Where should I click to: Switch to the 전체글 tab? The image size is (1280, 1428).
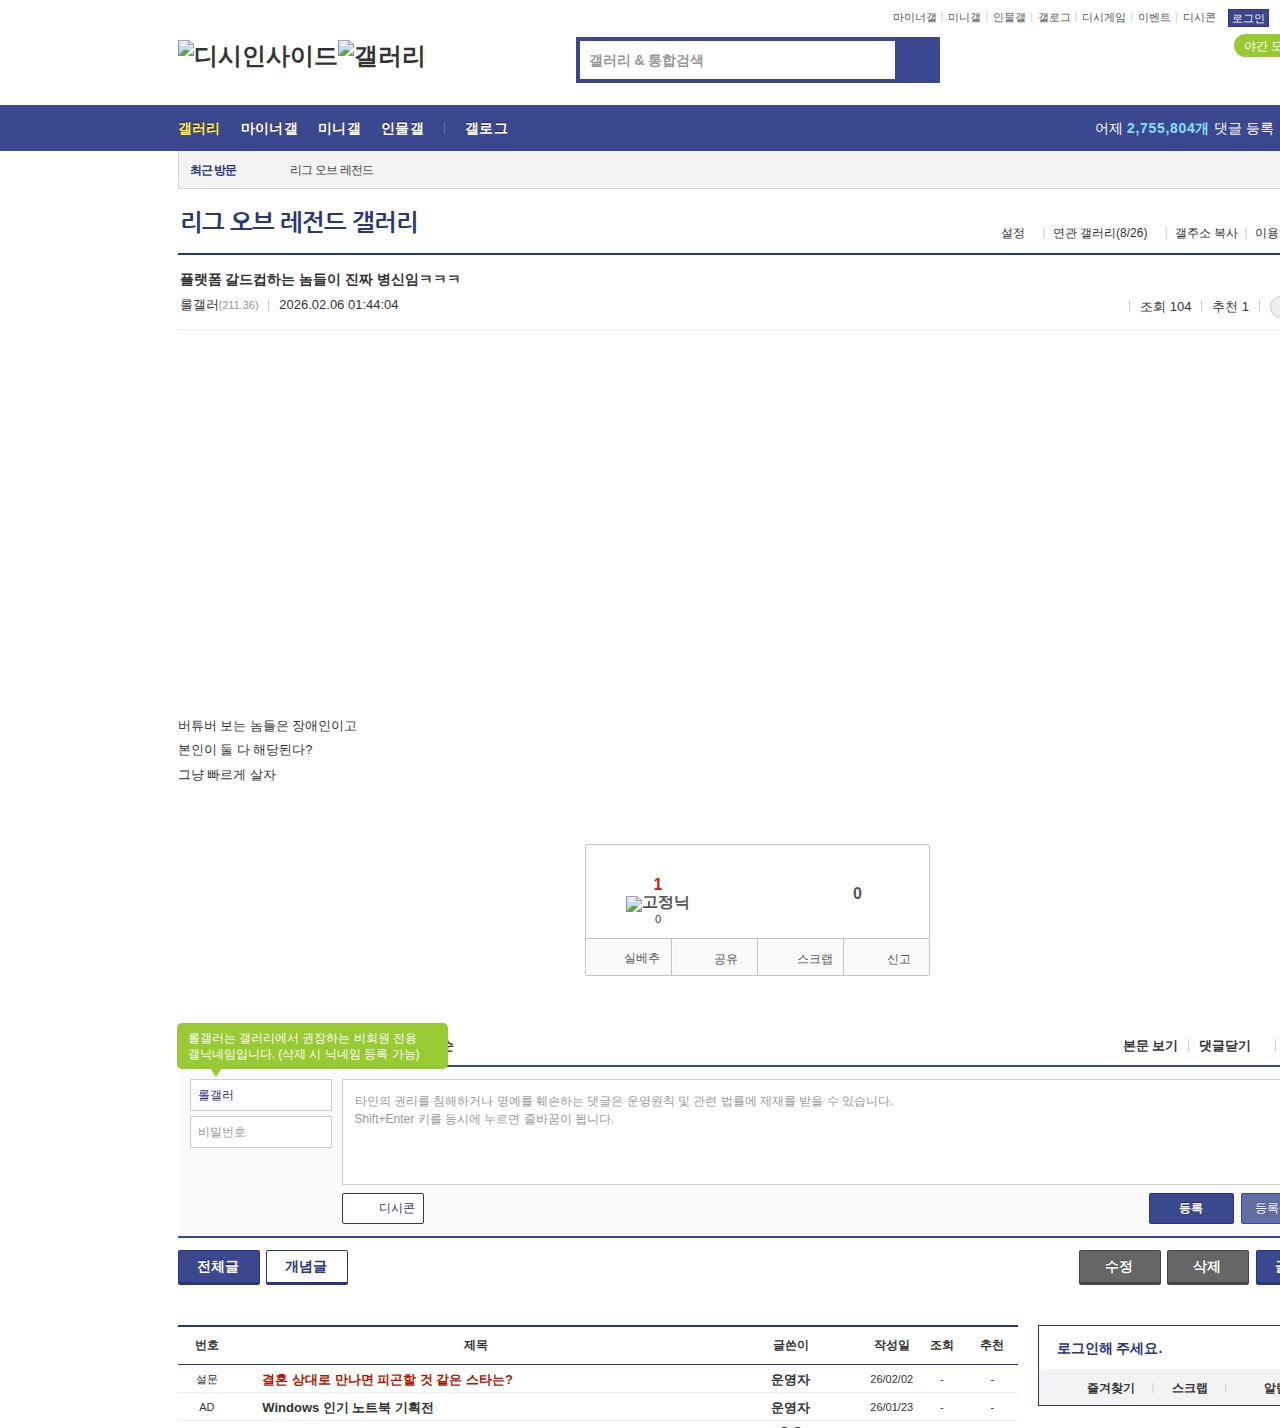[219, 1267]
